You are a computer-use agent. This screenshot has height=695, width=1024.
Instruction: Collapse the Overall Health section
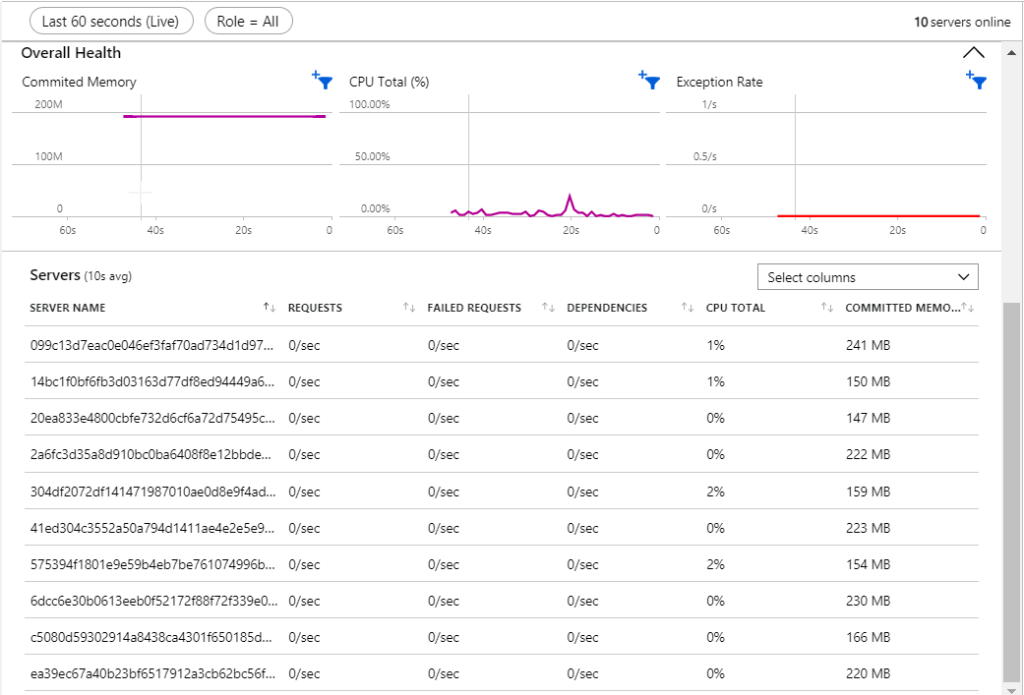pos(973,53)
